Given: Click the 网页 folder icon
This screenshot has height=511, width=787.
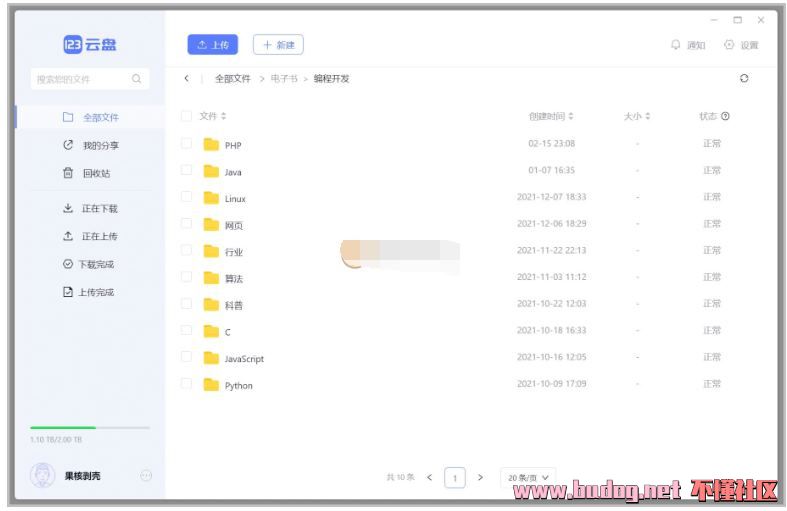Looking at the screenshot, I should [x=211, y=224].
